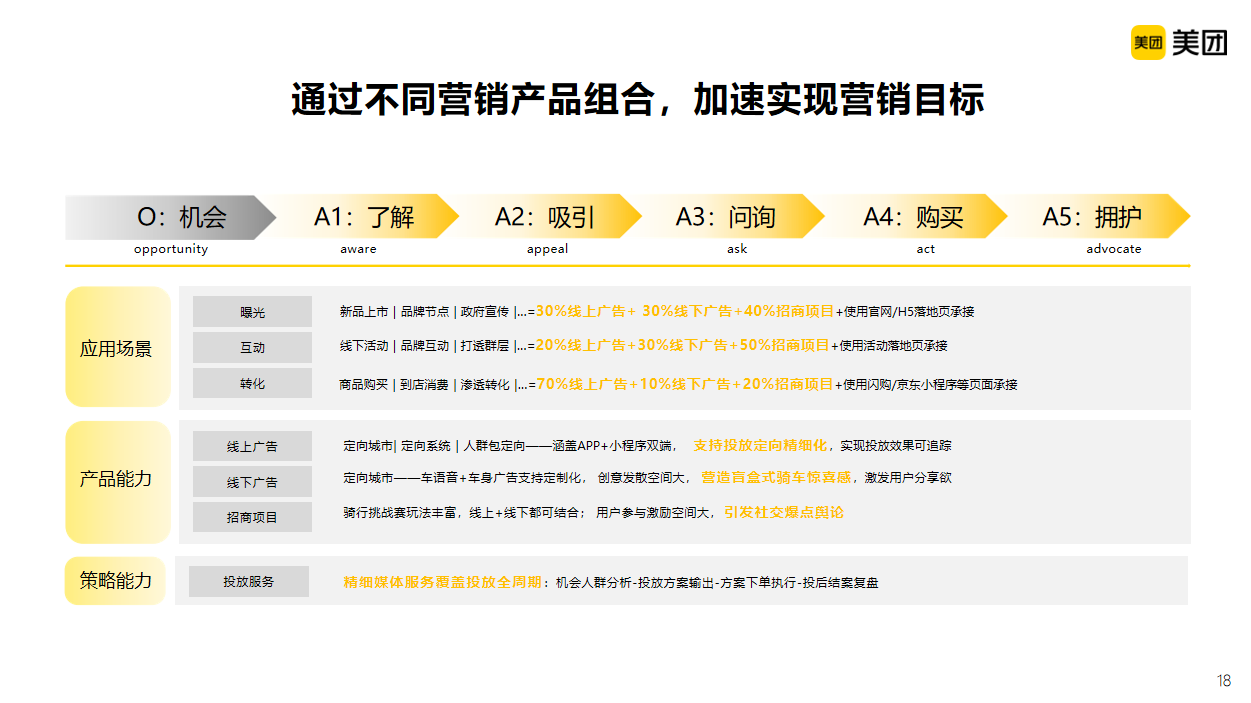The width and height of the screenshot is (1251, 703).
Task: Click the yellow 策略能力 category box
Action: pyautogui.click(x=115, y=580)
